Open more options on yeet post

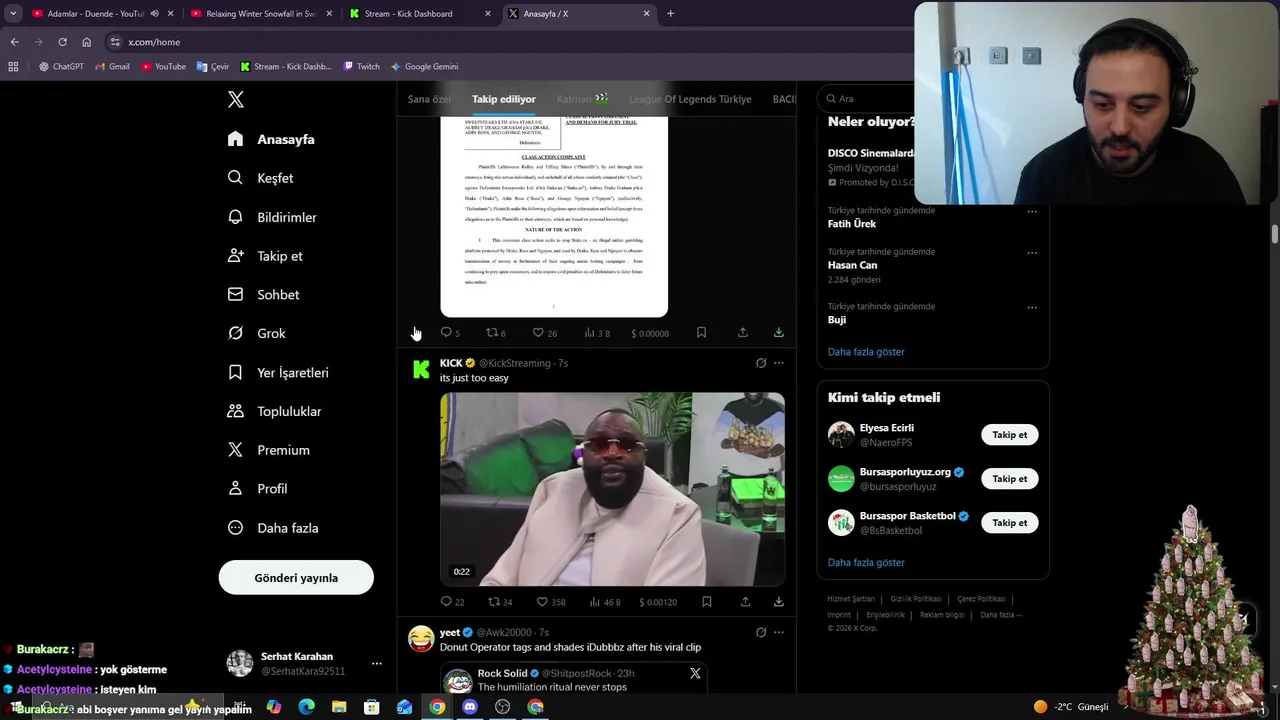[779, 632]
